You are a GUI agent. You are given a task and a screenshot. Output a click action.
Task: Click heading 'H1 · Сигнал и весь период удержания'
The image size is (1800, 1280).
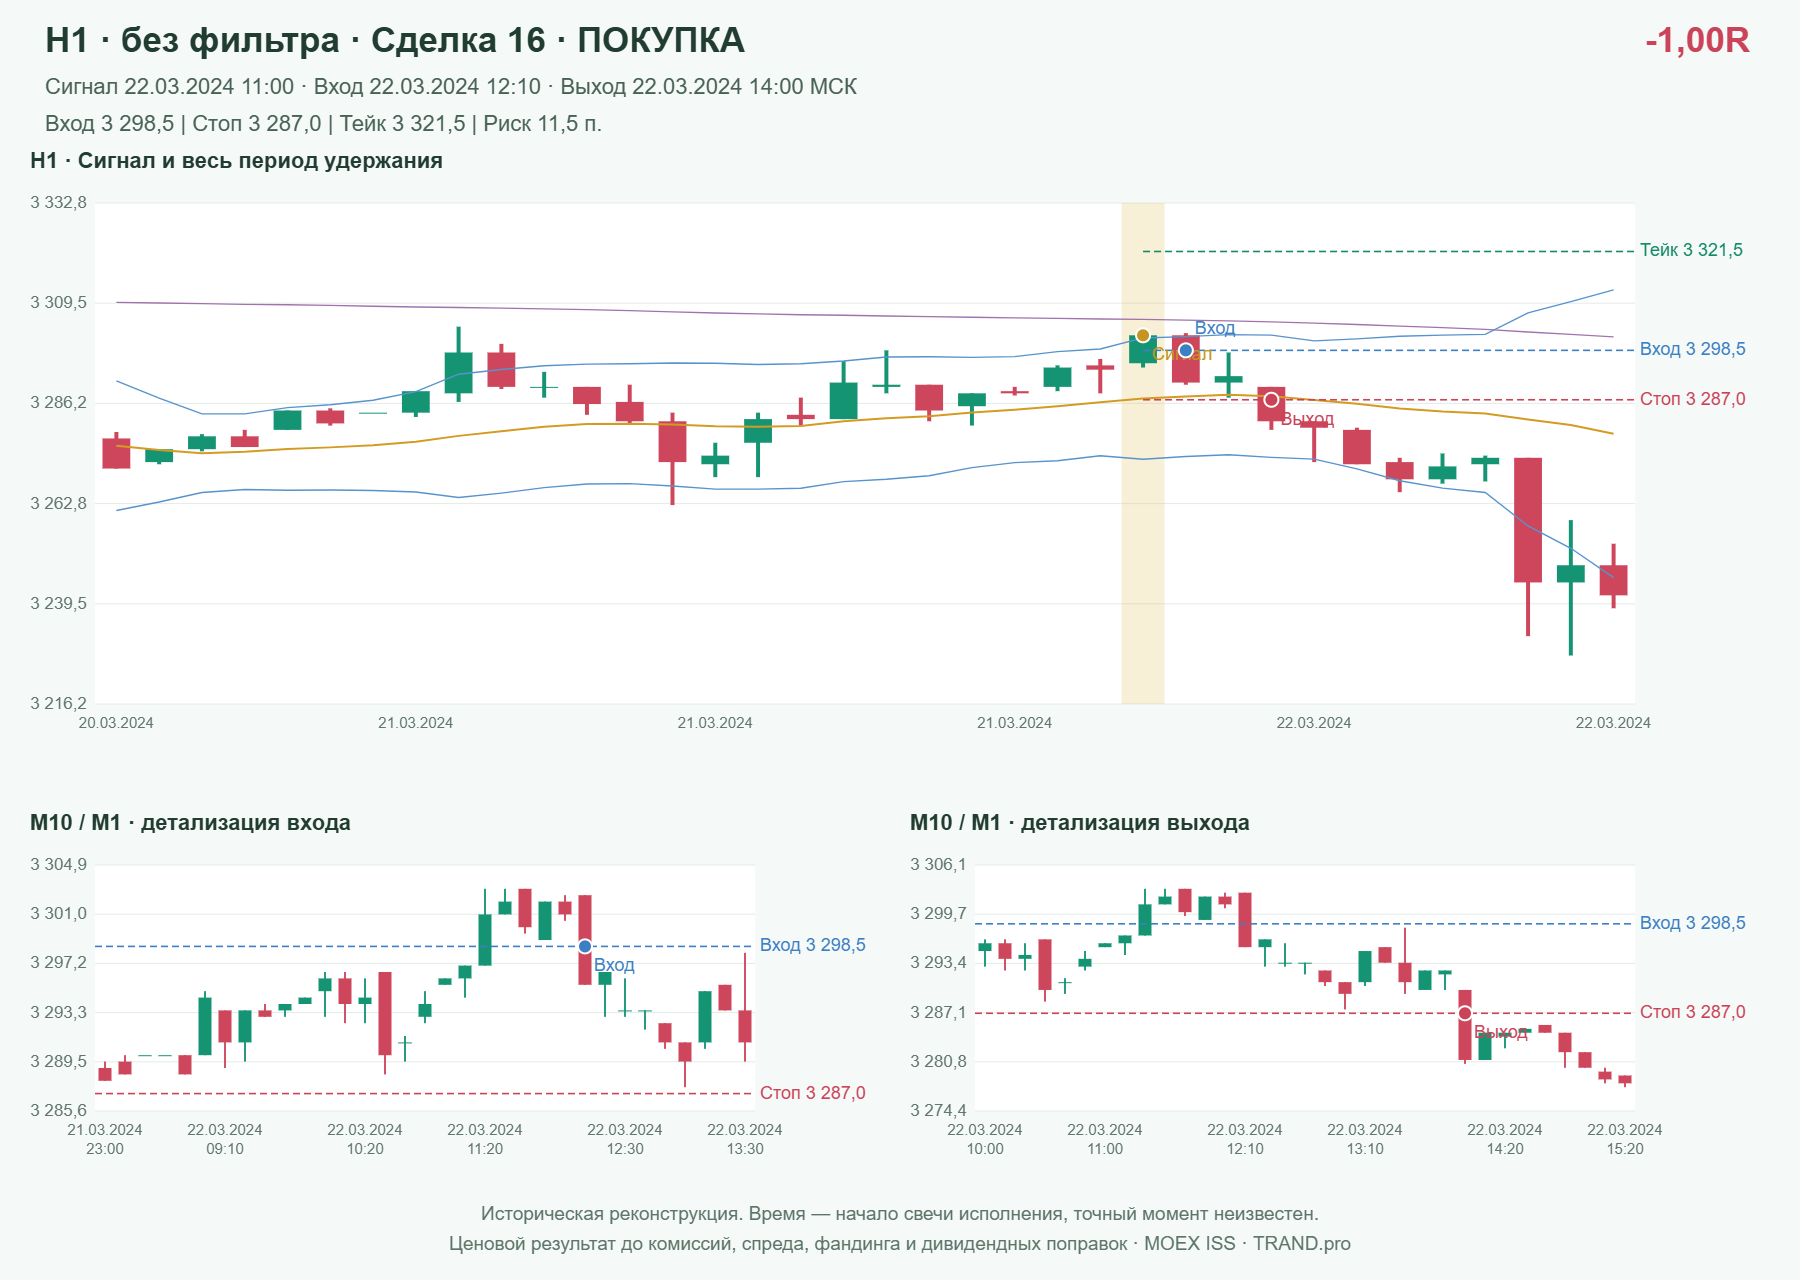[x=236, y=161]
